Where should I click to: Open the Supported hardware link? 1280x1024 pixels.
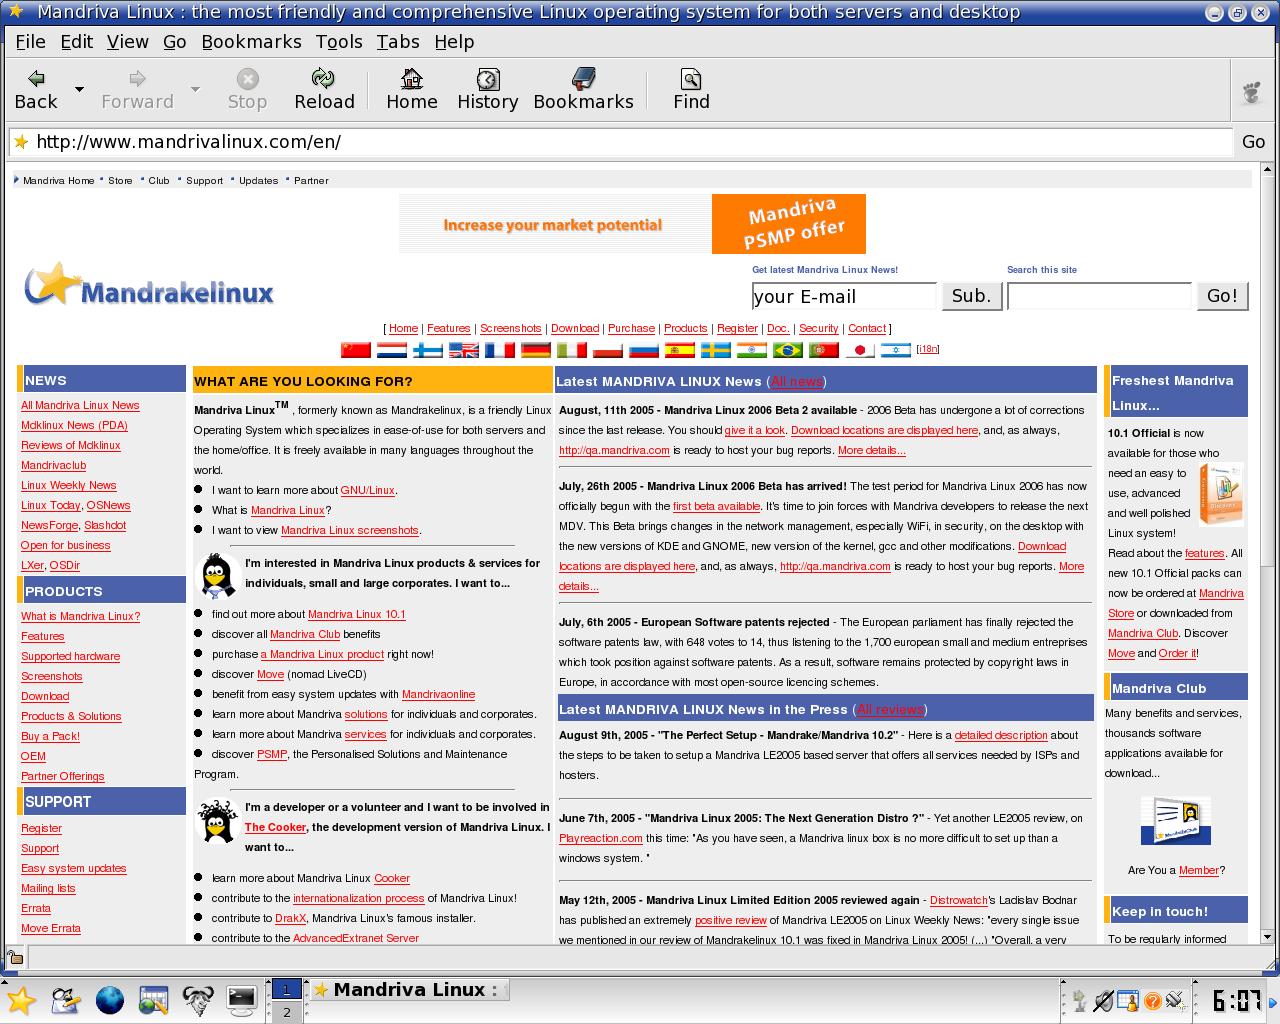(x=70, y=656)
